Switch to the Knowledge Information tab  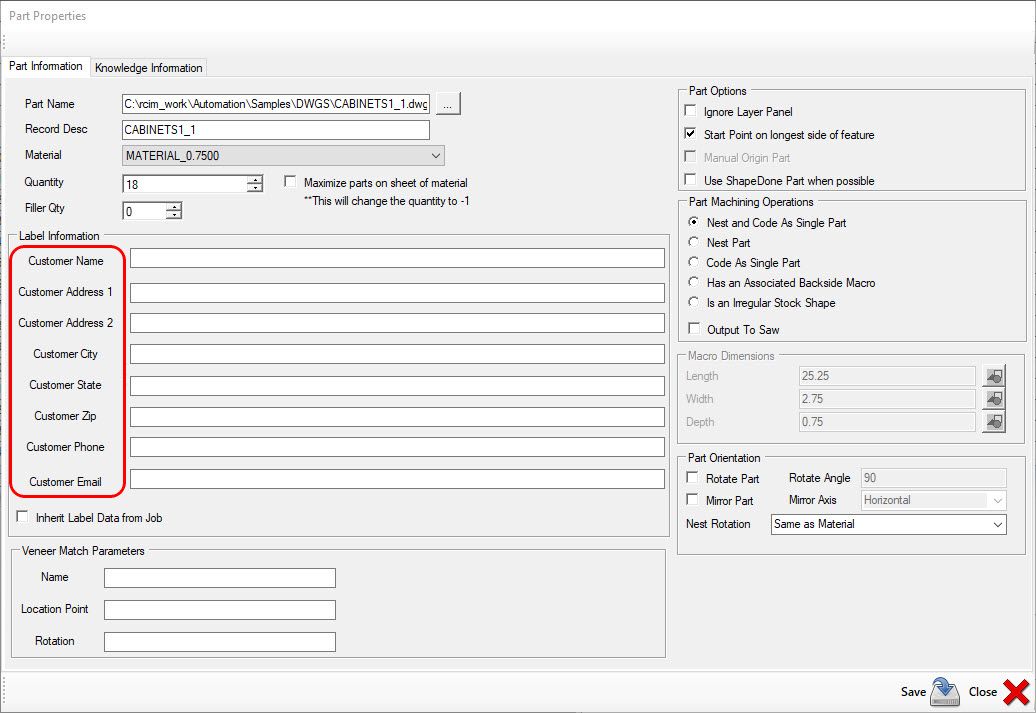pyautogui.click(x=148, y=66)
